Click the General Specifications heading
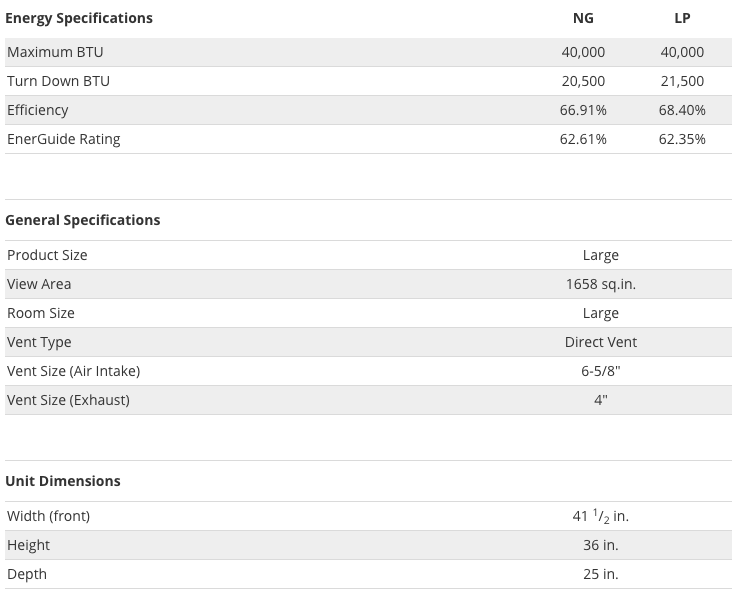The height and width of the screenshot is (594, 733). pyautogui.click(x=83, y=220)
